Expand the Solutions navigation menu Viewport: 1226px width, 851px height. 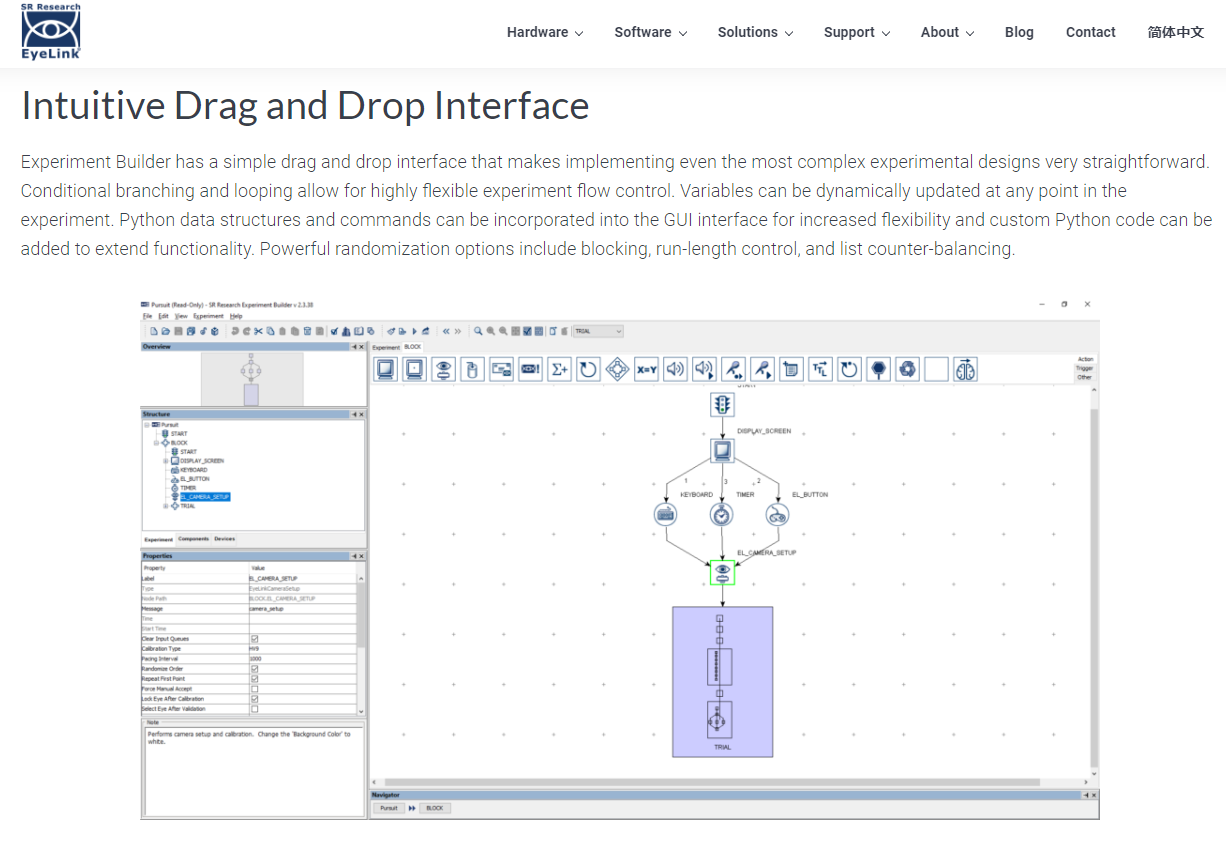pos(756,32)
